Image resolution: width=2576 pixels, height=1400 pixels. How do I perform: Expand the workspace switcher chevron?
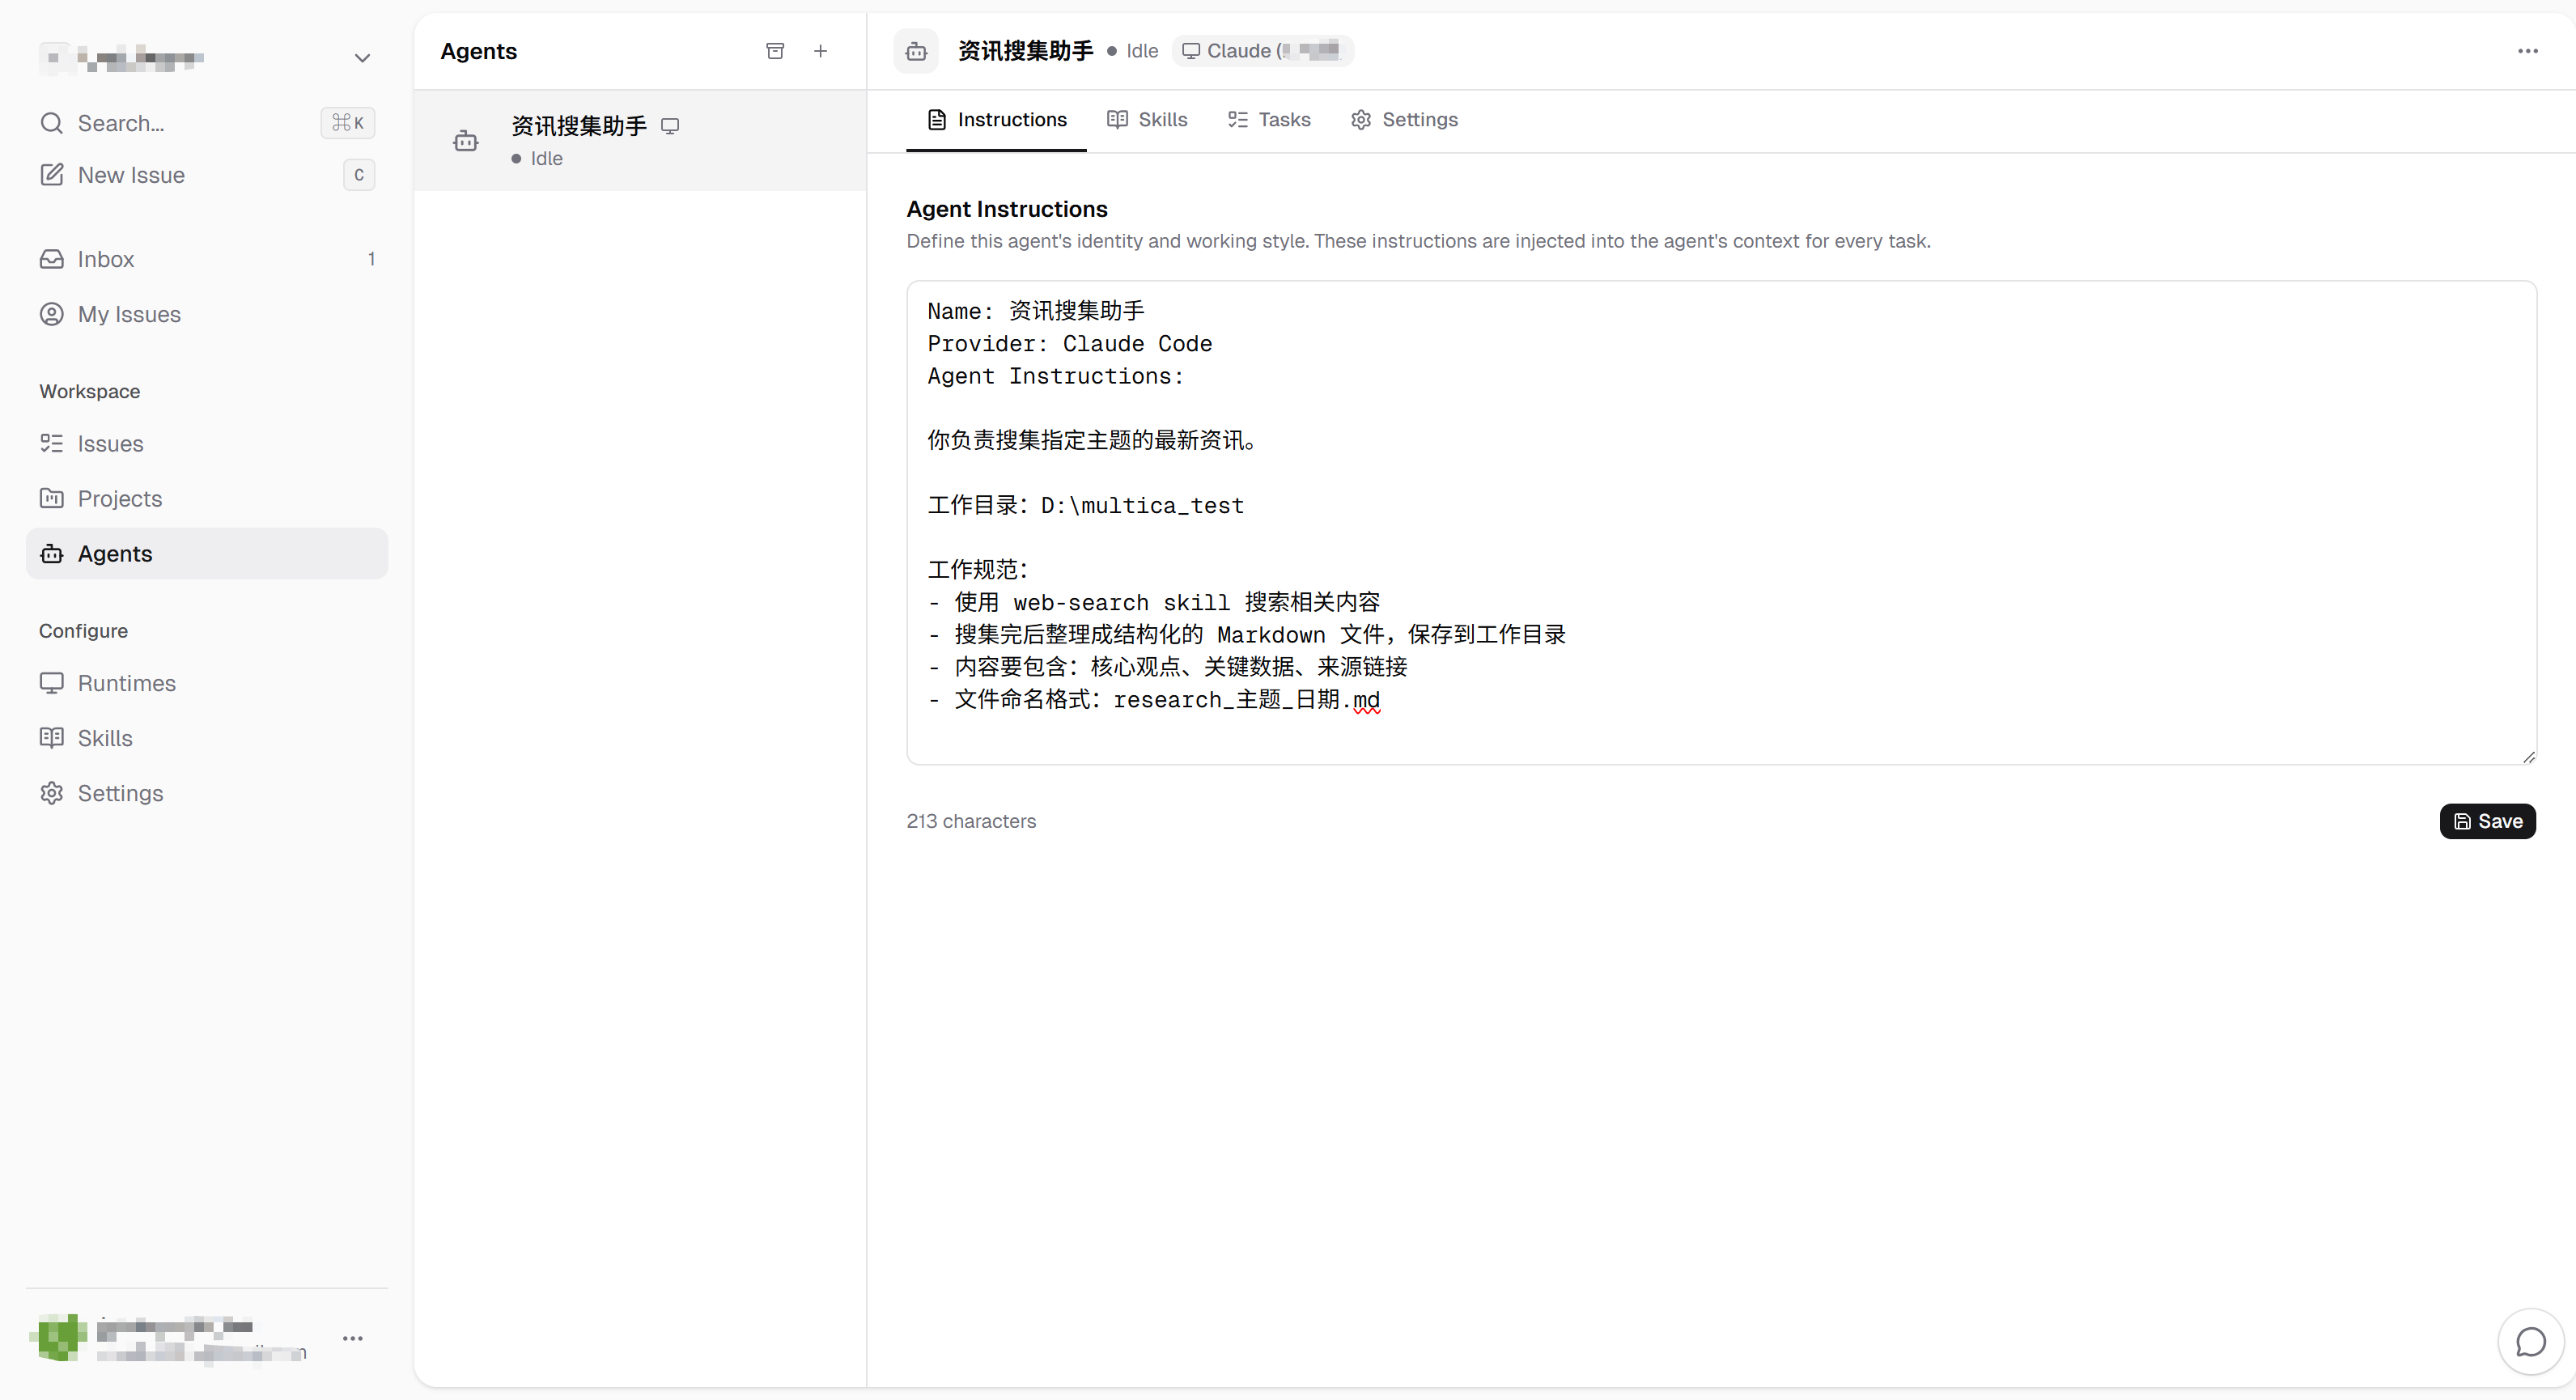point(362,58)
